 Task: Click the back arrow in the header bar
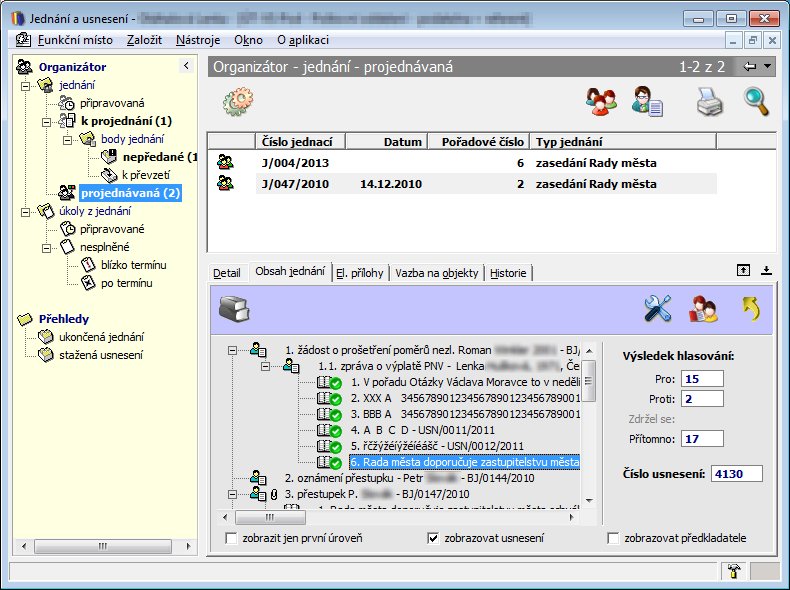click(x=749, y=67)
